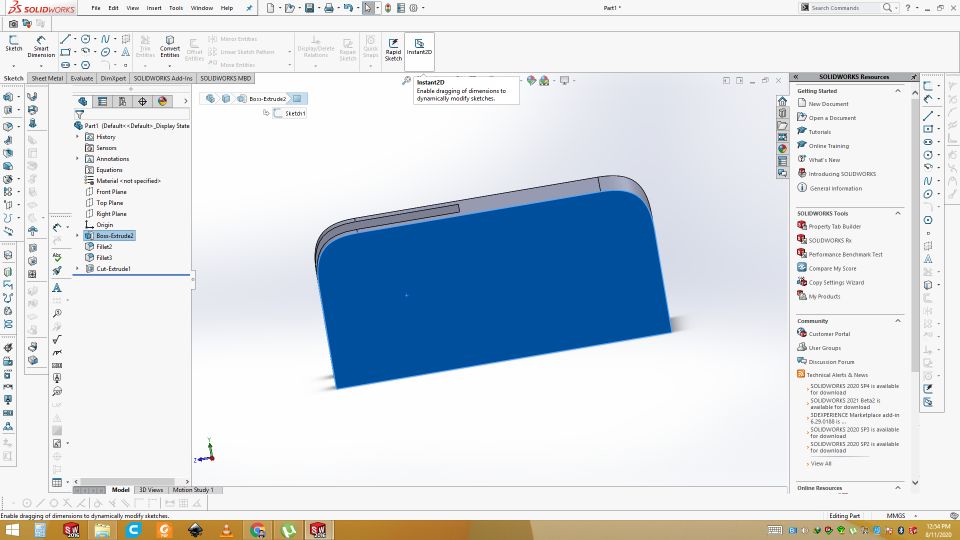Open the DimXpertManager crosshair tab icon

coord(142,102)
